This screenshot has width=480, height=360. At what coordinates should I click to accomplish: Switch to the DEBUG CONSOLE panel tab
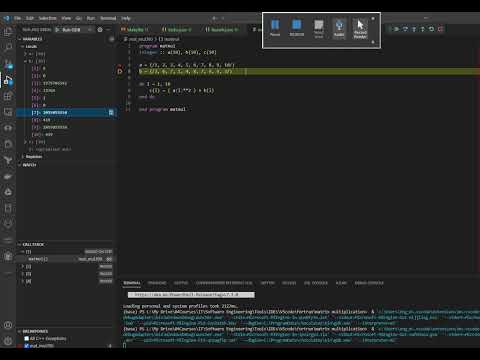pos(369,283)
